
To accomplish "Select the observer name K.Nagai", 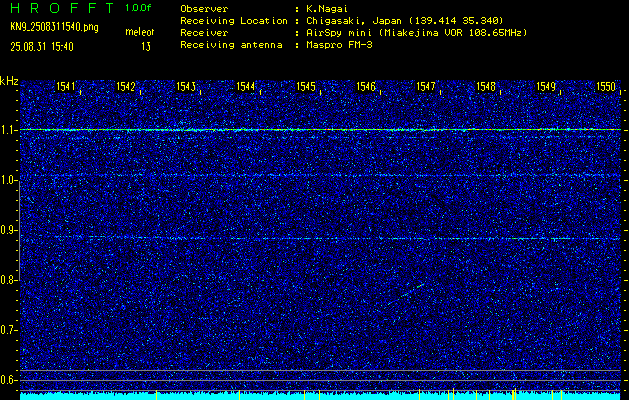I will 329,8.
